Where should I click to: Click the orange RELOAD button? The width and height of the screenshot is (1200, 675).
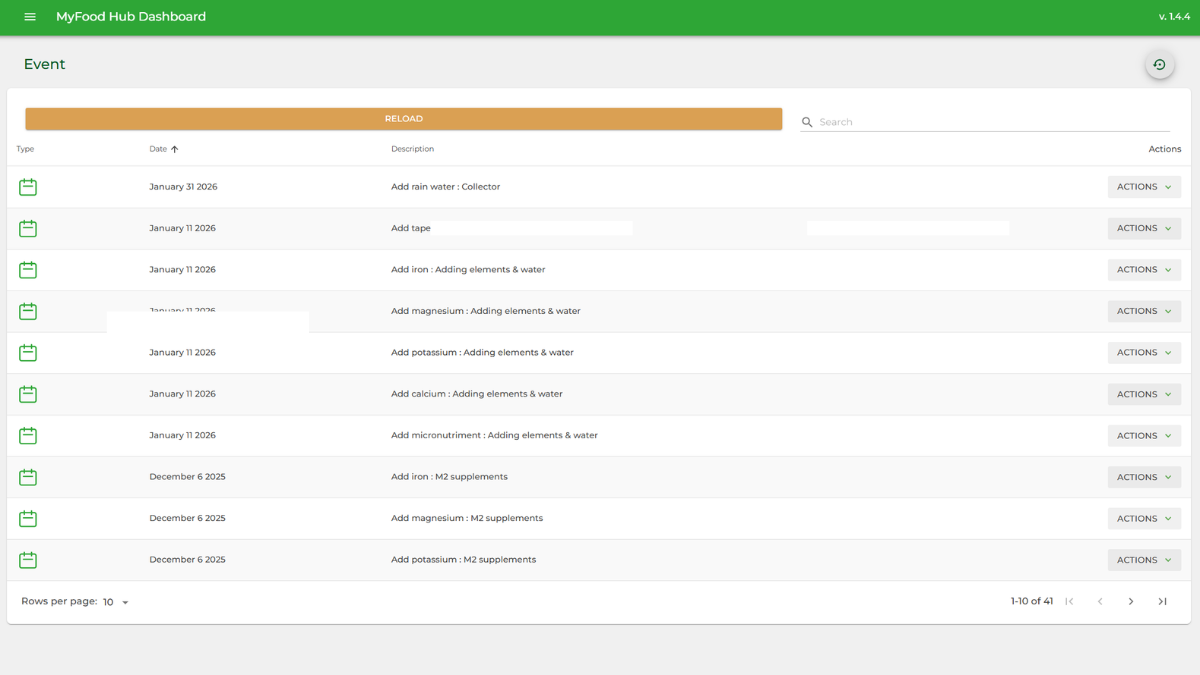(x=403, y=119)
